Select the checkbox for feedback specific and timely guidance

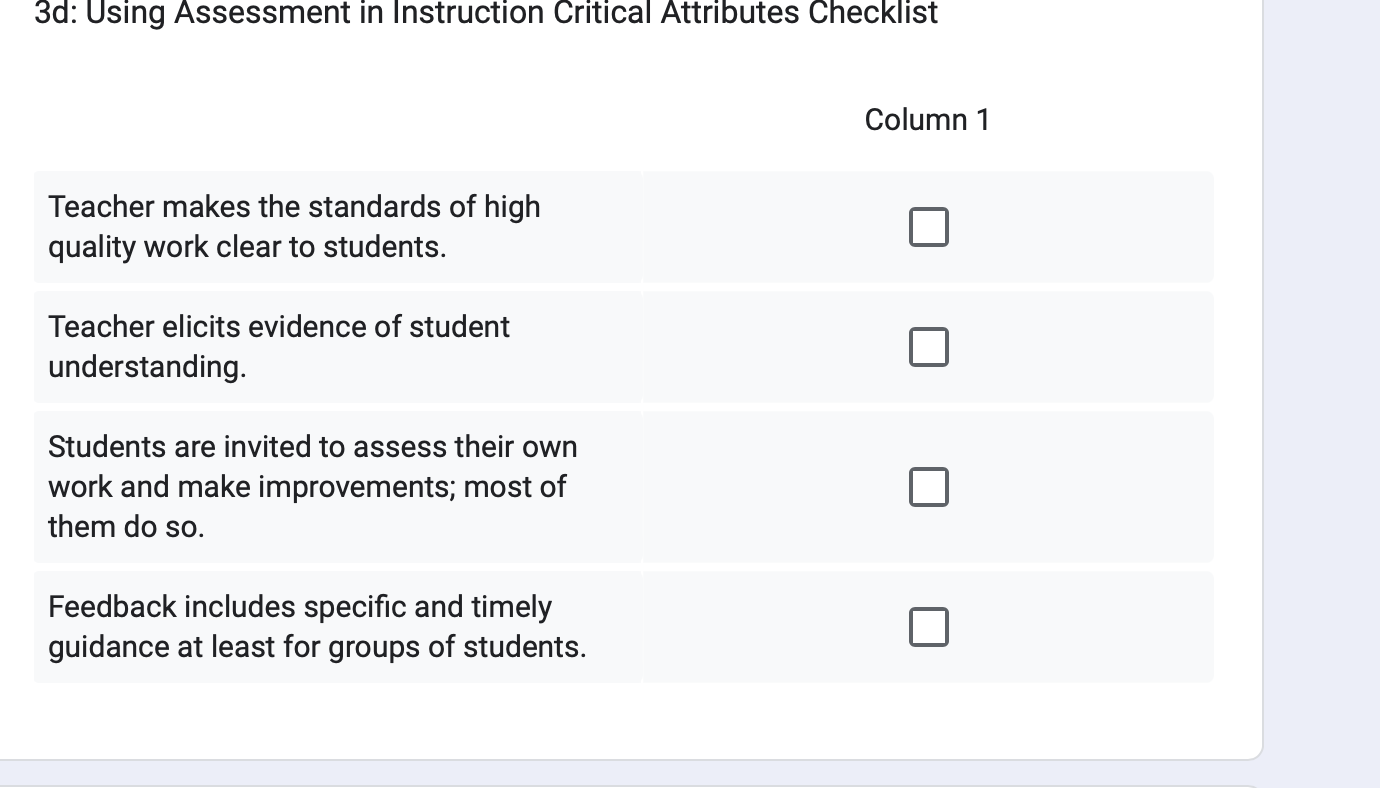(928, 627)
